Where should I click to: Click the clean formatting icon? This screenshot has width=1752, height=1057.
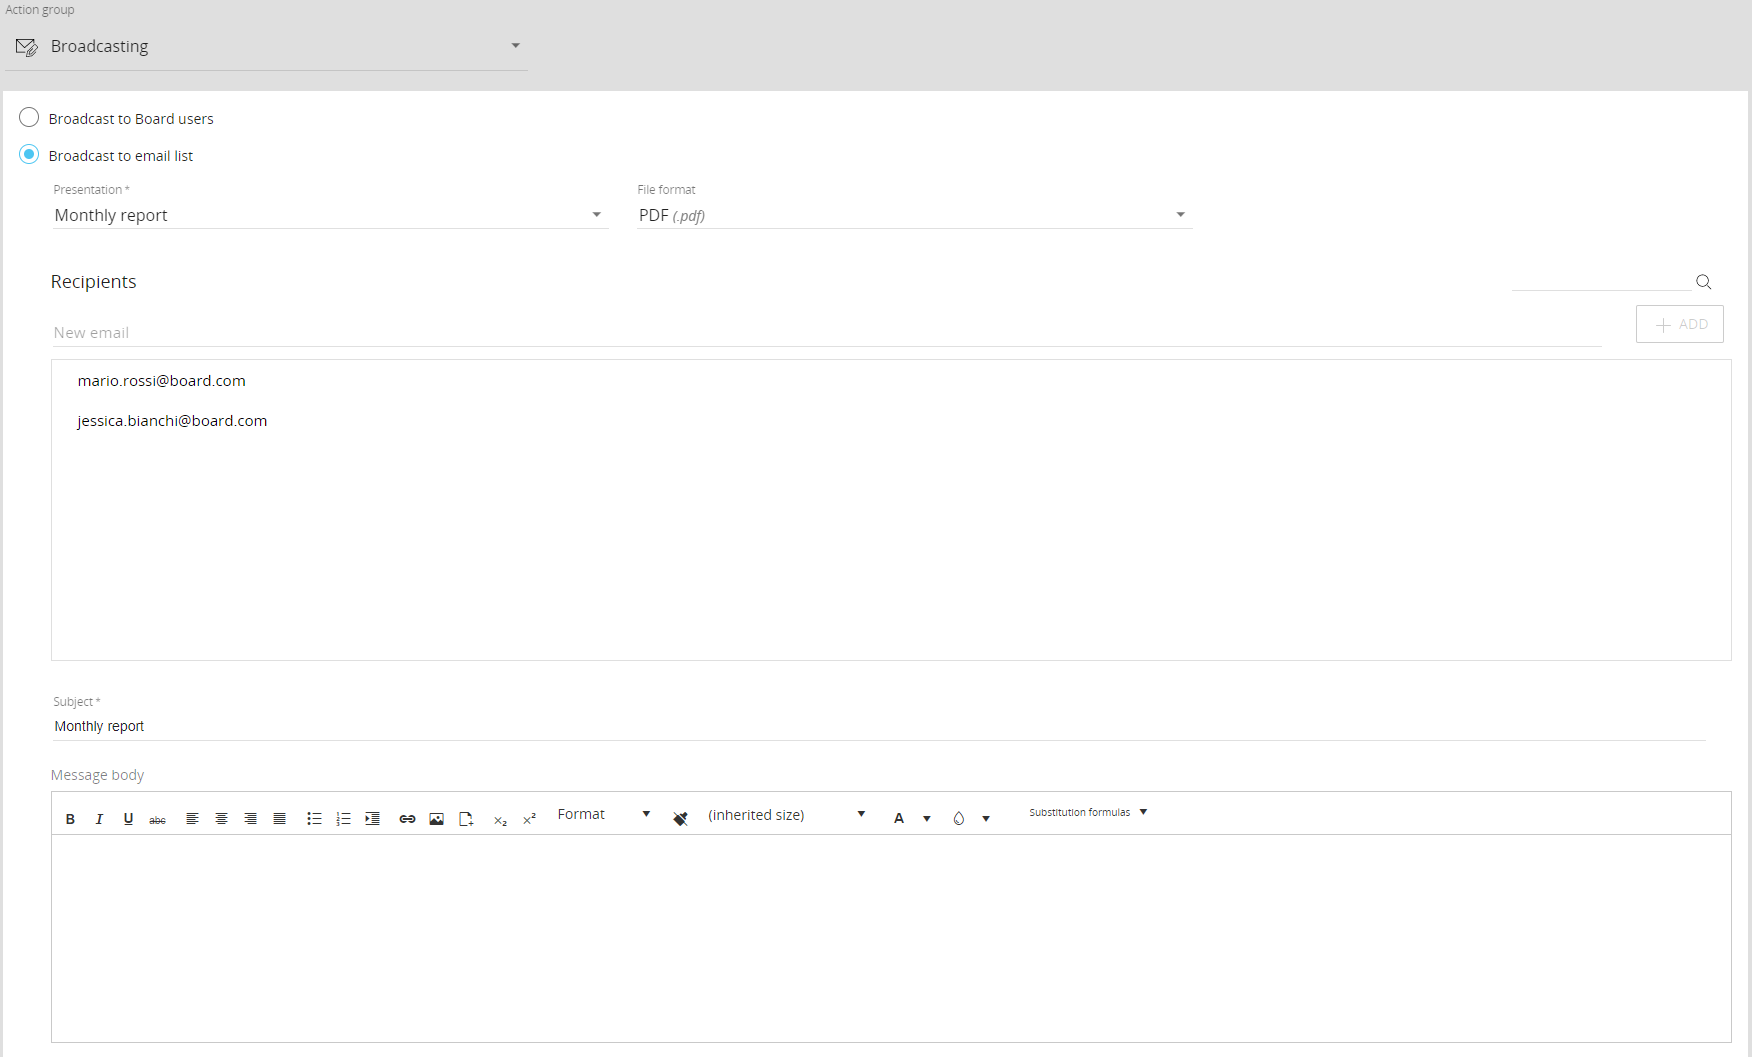680,819
